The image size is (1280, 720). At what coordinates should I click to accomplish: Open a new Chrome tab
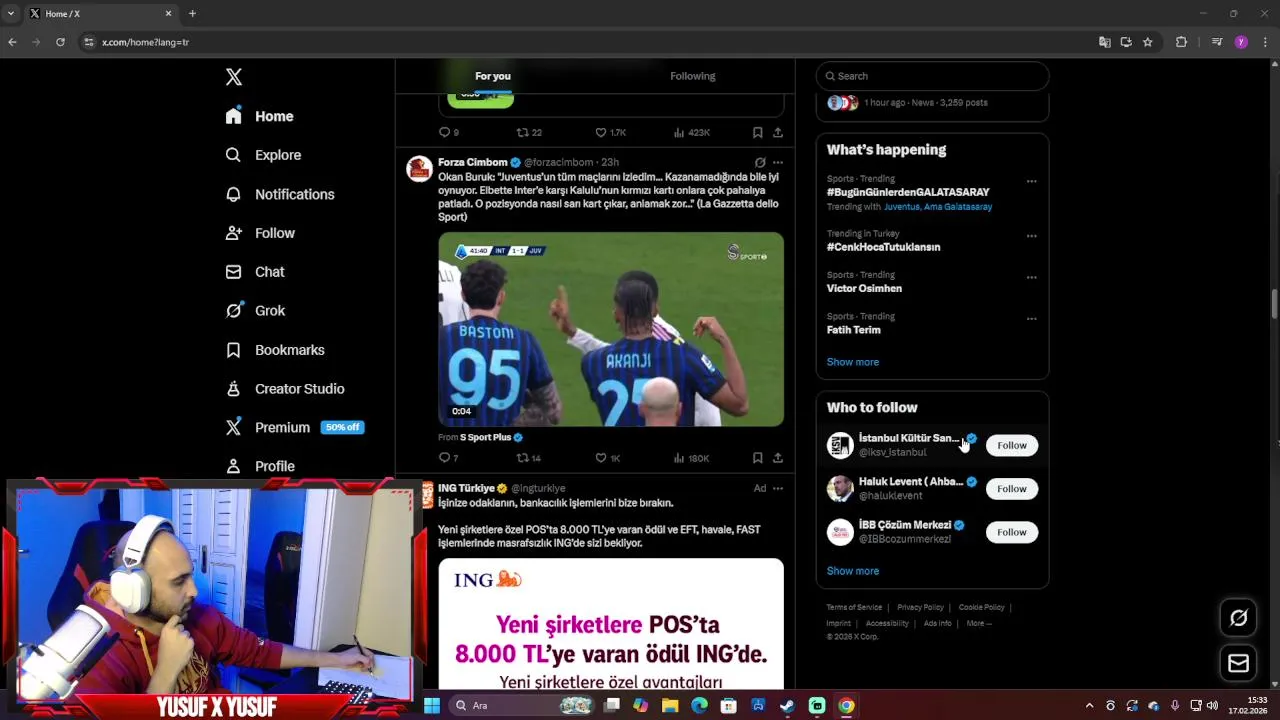(192, 13)
